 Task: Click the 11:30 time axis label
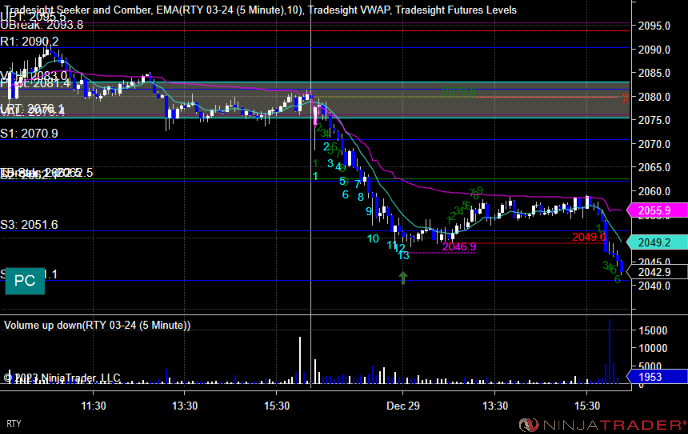click(93, 406)
